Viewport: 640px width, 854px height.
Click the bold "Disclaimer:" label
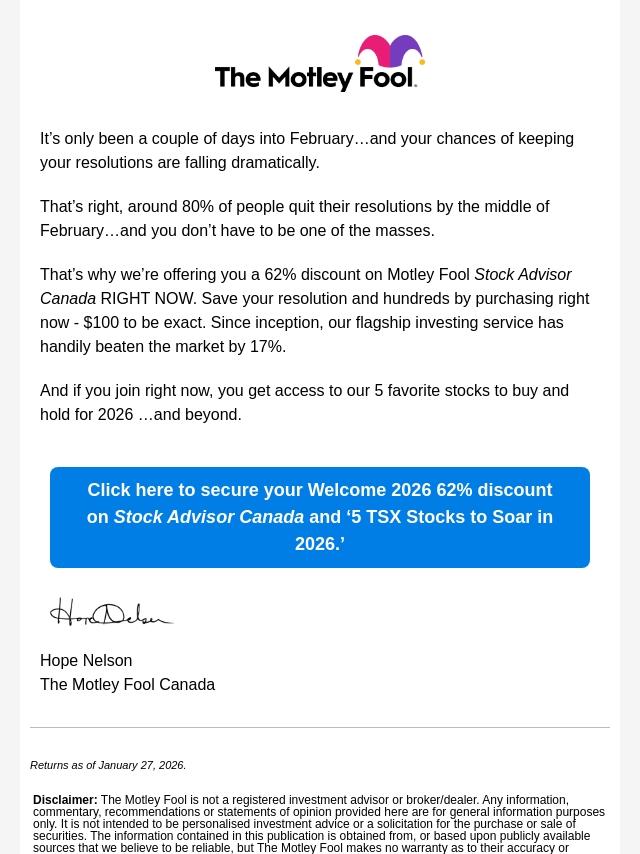pyautogui.click(x=65, y=800)
